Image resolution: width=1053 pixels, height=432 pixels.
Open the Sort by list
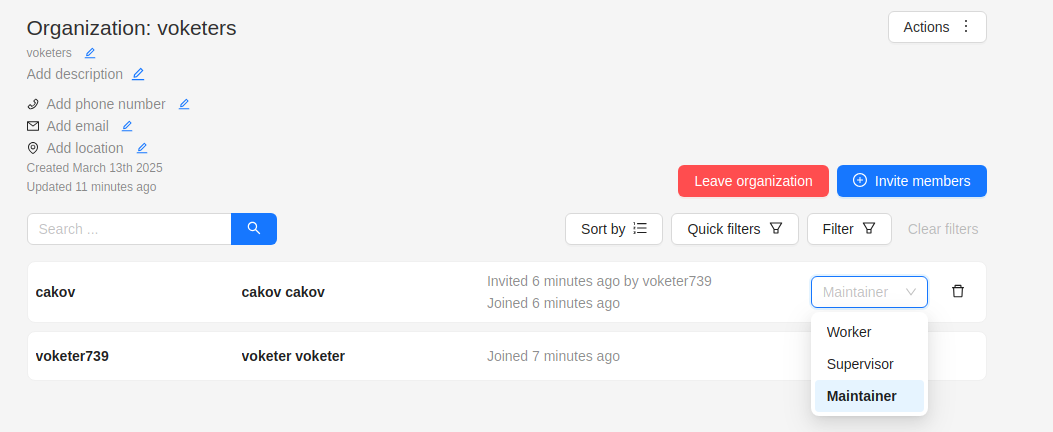coord(614,229)
